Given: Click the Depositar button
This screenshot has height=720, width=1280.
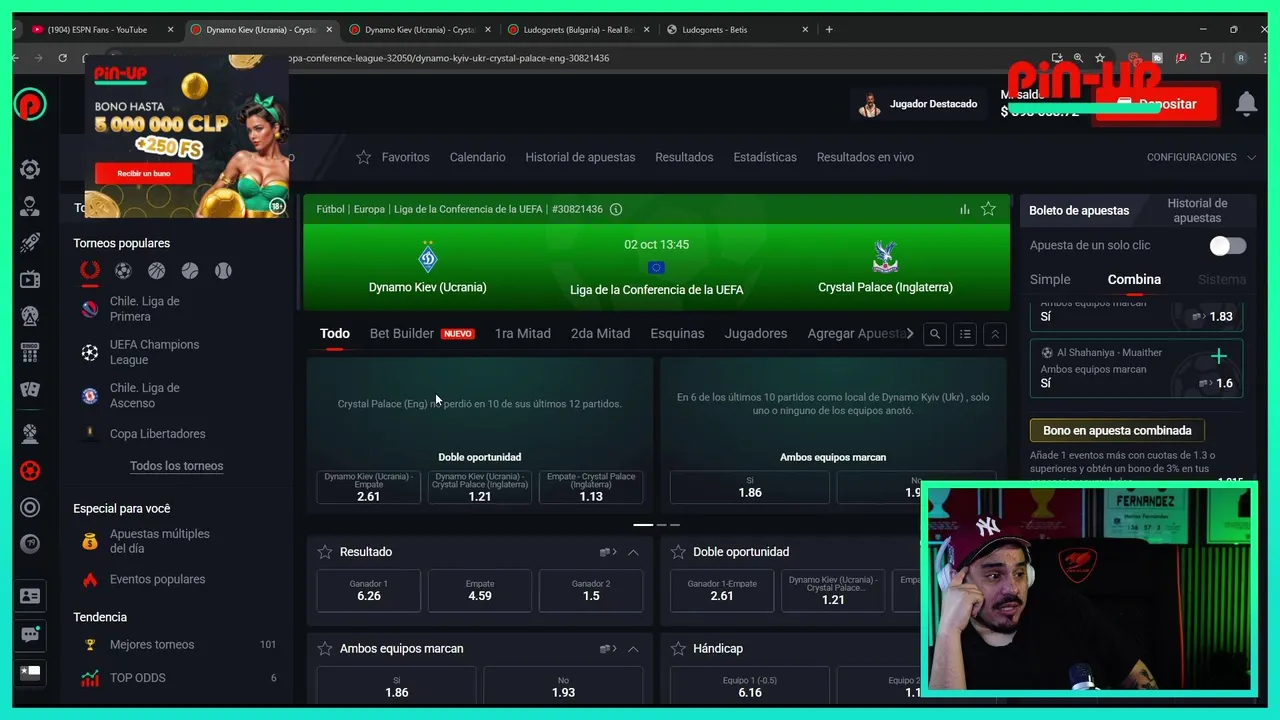Looking at the screenshot, I should tap(1156, 104).
